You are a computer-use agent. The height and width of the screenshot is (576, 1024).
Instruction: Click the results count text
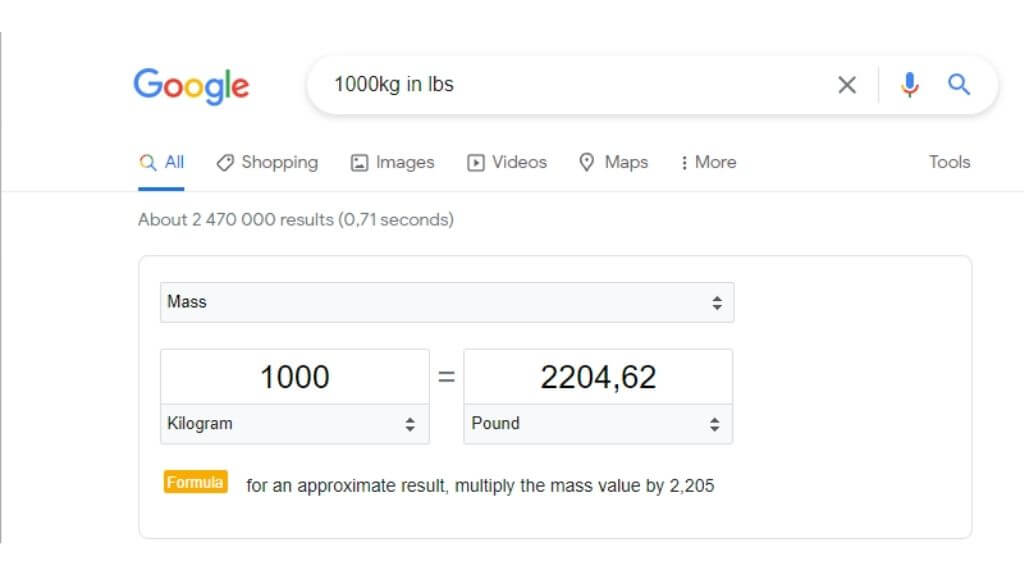pyautogui.click(x=295, y=219)
